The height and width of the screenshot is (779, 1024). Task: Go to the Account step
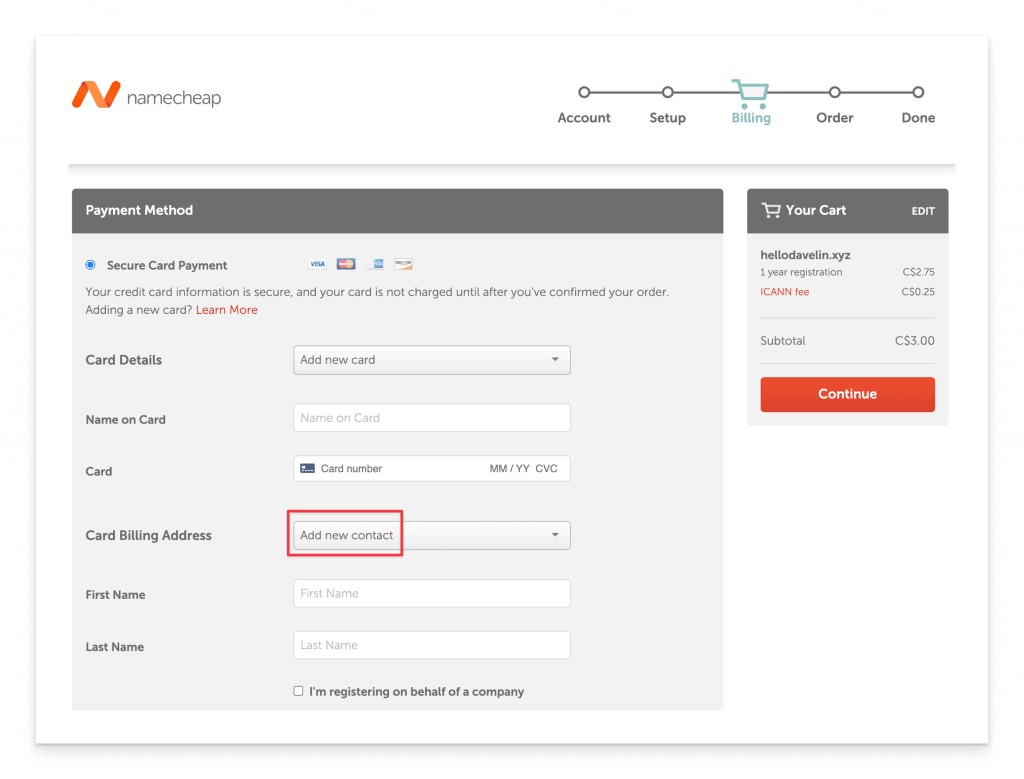click(x=584, y=118)
